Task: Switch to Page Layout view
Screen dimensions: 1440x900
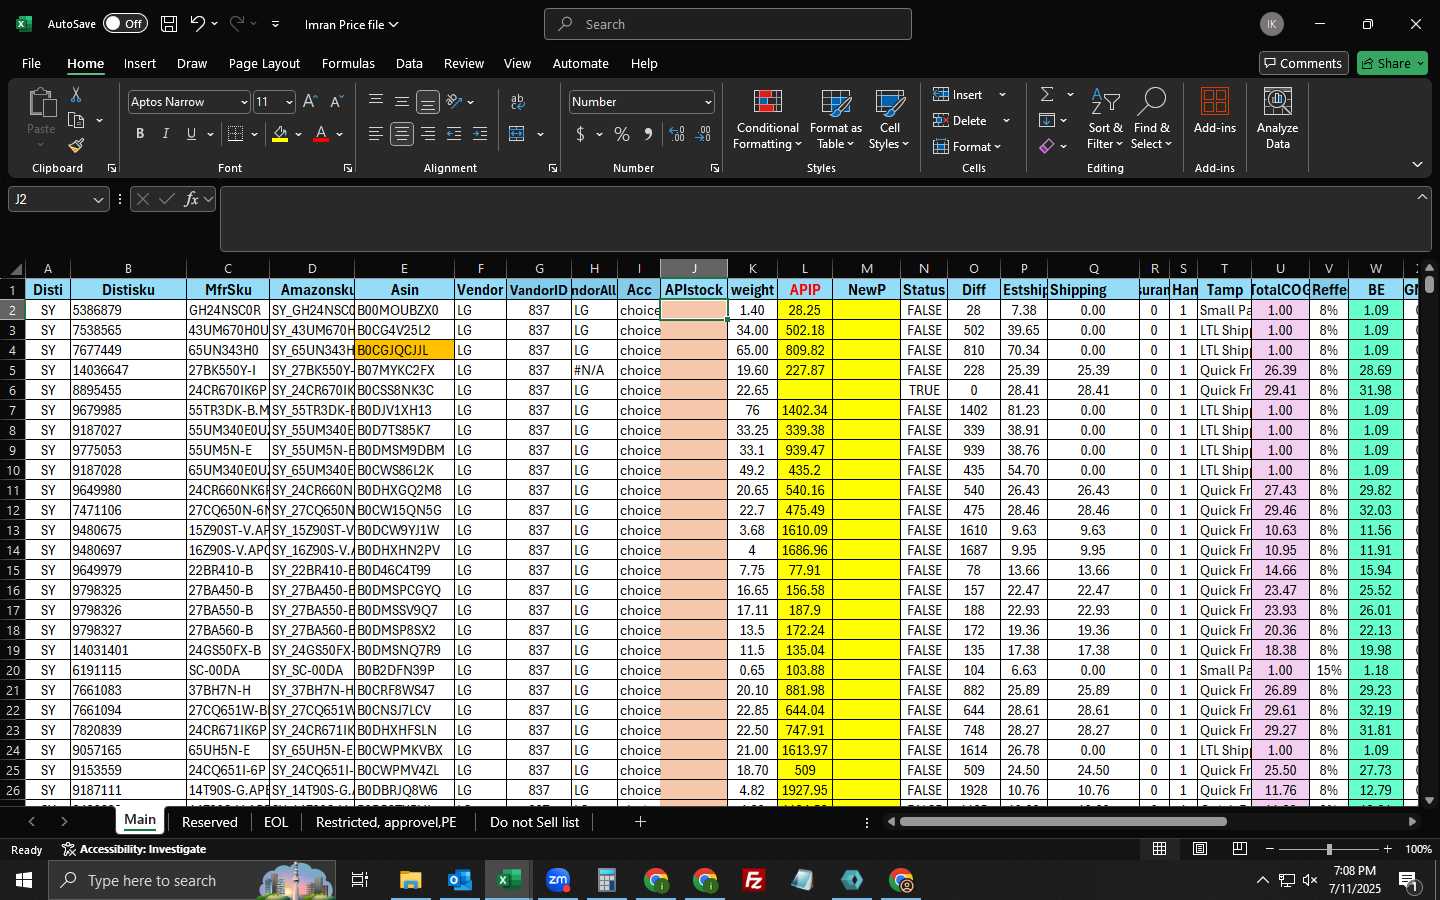Action: coord(1199,849)
